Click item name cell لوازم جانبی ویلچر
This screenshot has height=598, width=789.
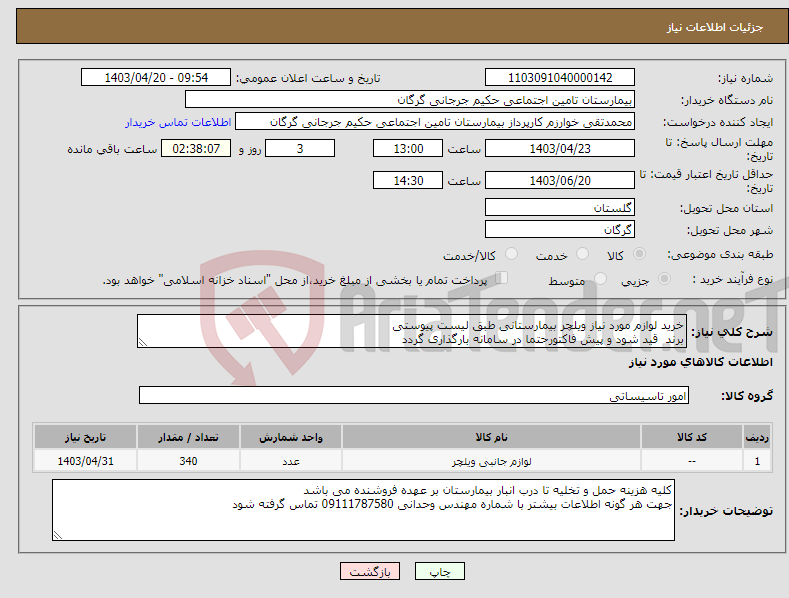click(x=491, y=461)
